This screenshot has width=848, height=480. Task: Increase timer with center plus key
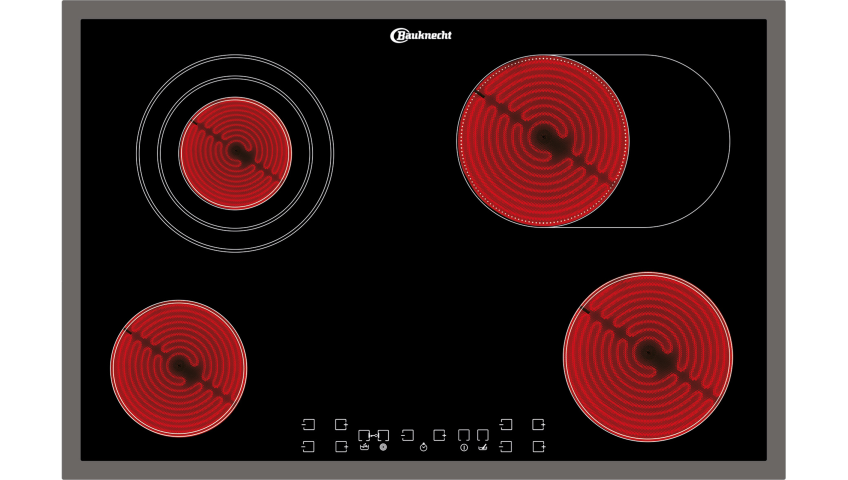coord(440,435)
